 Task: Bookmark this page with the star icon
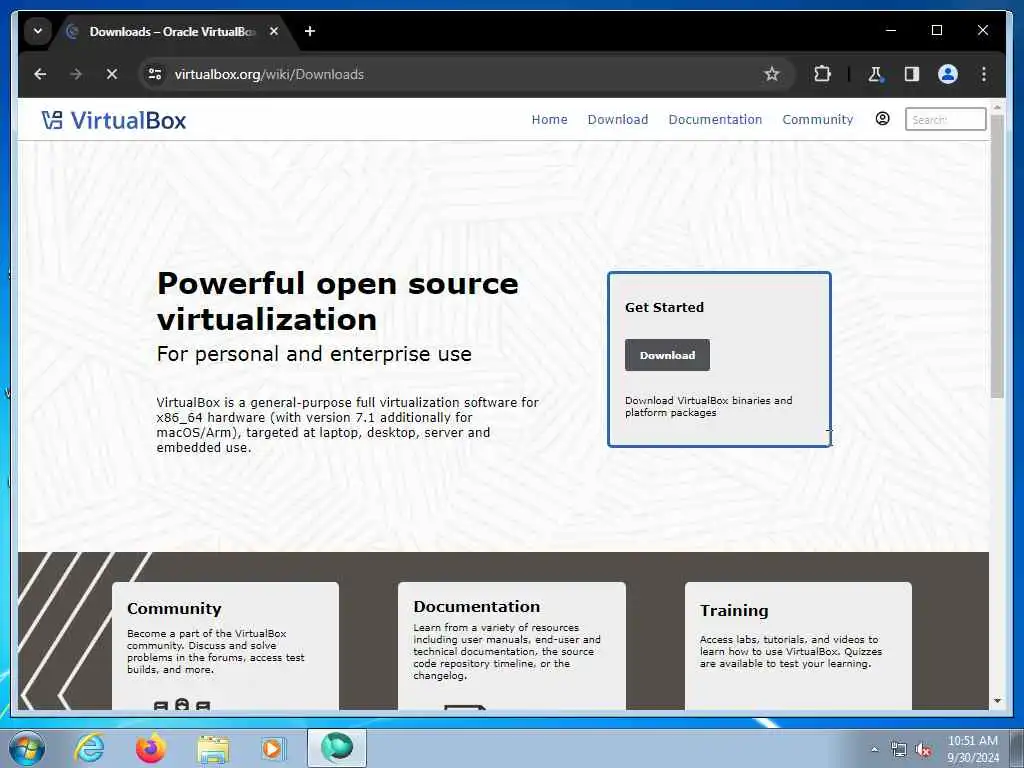pyautogui.click(x=771, y=74)
